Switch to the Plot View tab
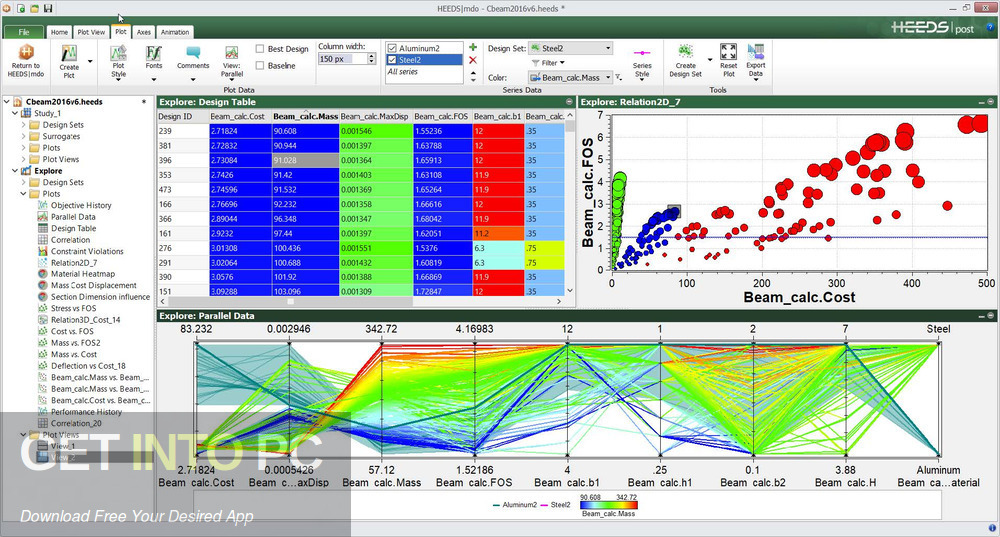This screenshot has width=1000, height=537. tap(91, 32)
